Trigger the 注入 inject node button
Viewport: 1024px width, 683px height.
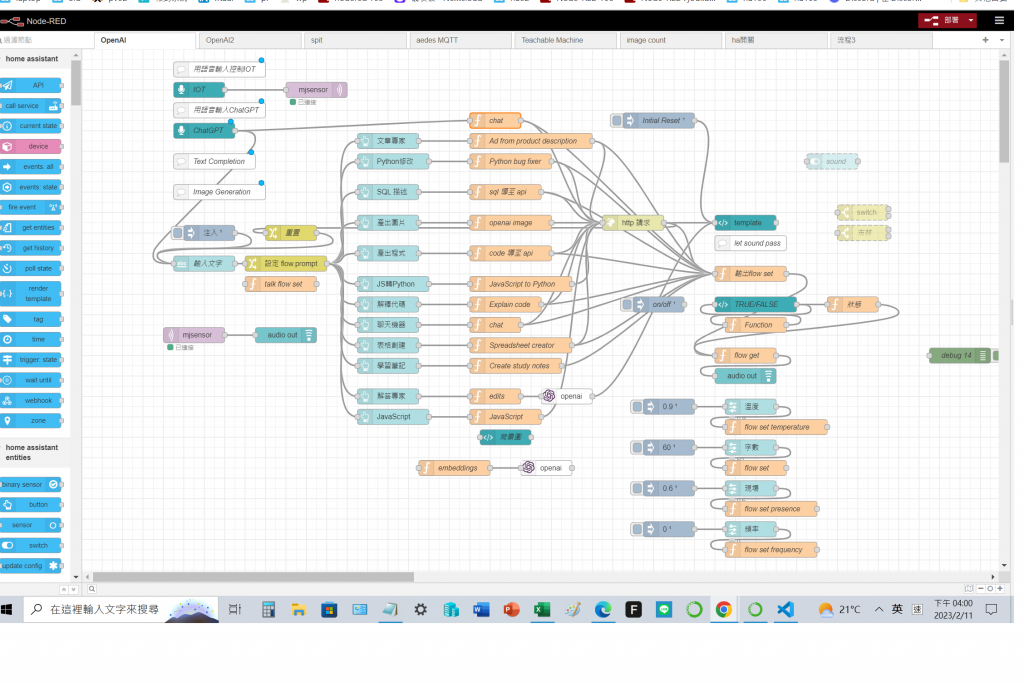(x=178, y=232)
